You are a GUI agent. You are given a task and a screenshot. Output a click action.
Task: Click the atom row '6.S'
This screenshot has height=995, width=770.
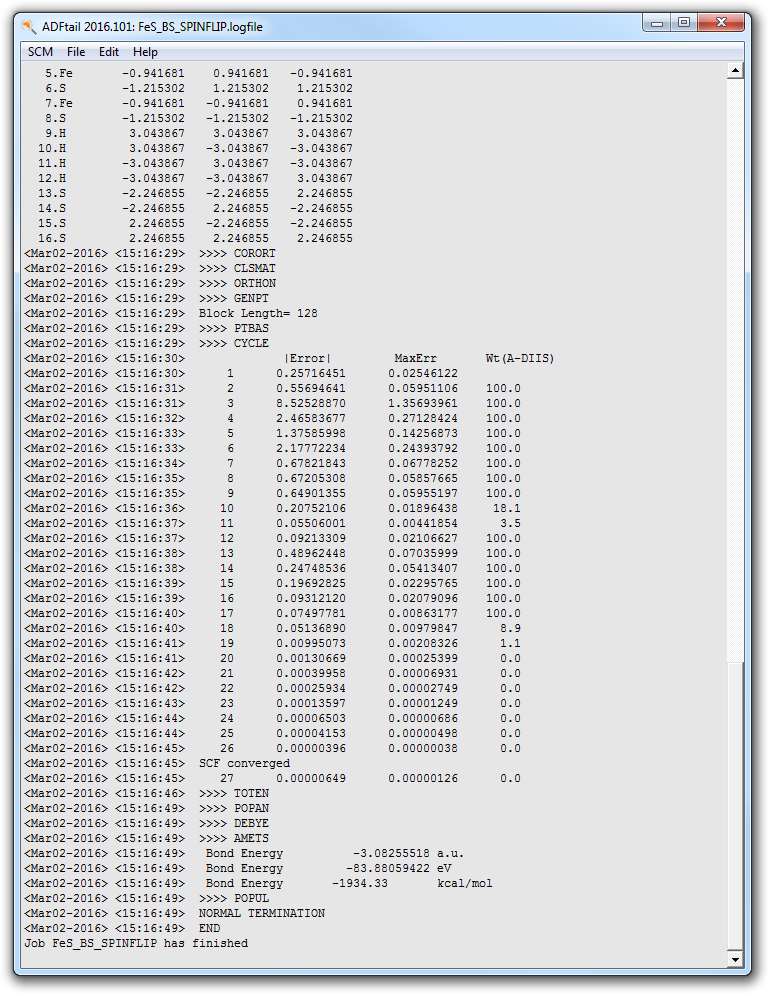(198, 88)
